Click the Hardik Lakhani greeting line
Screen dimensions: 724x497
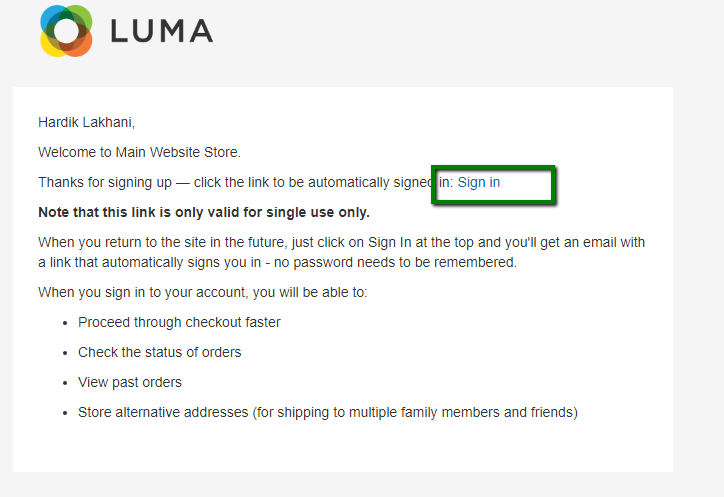tap(86, 122)
